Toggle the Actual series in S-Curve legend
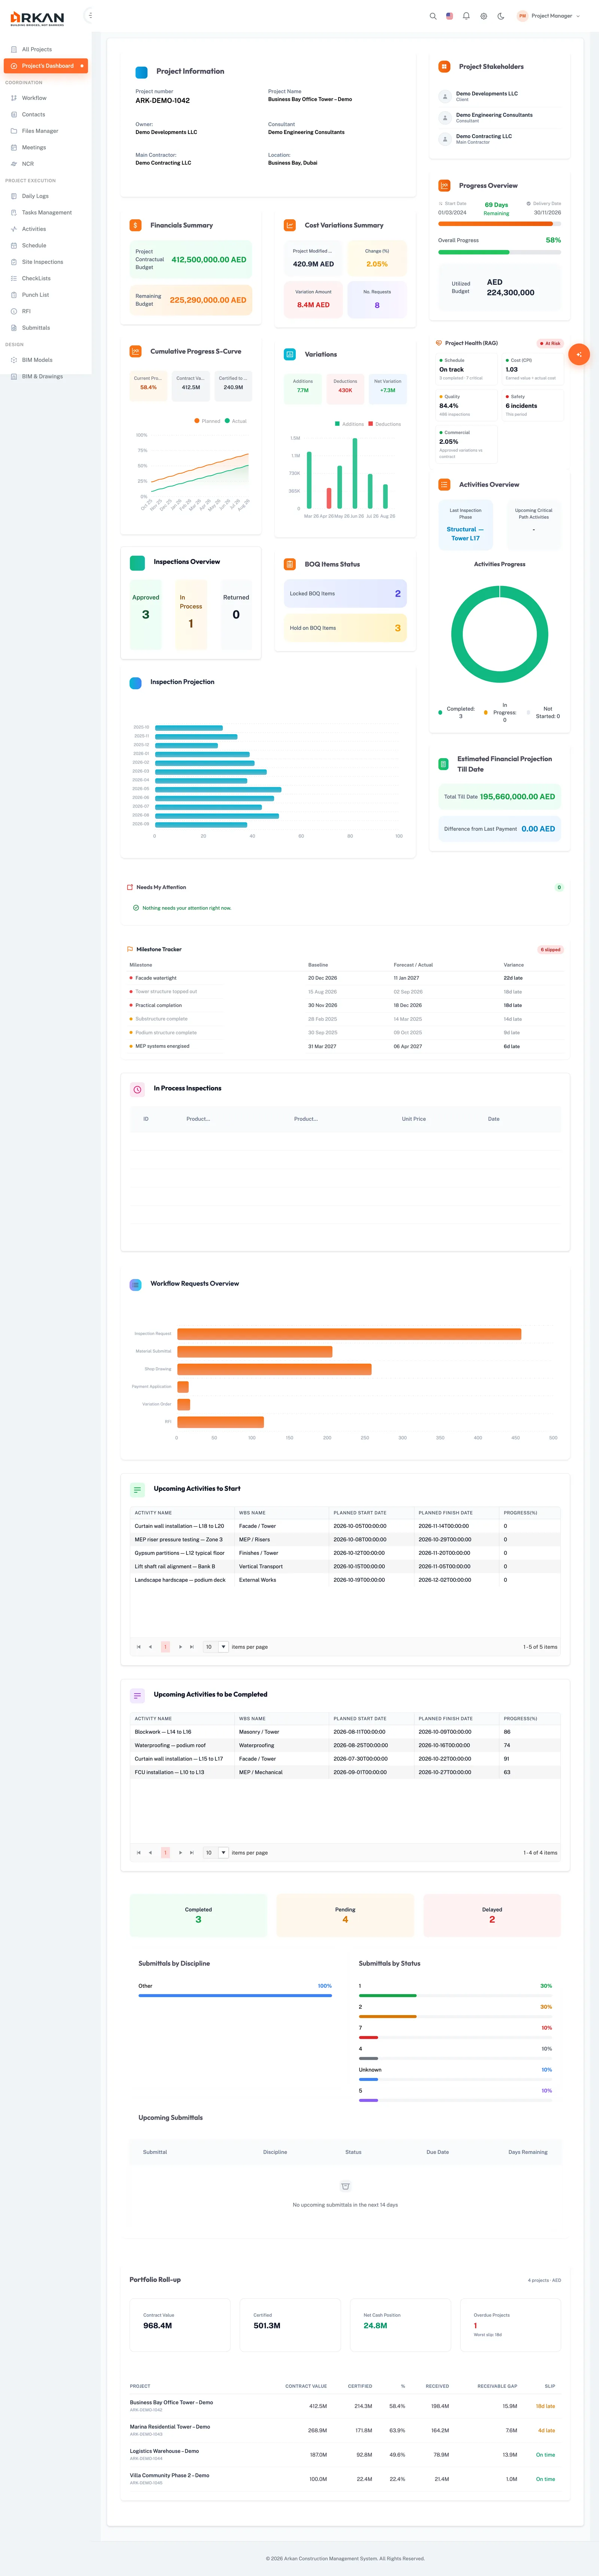 point(236,421)
